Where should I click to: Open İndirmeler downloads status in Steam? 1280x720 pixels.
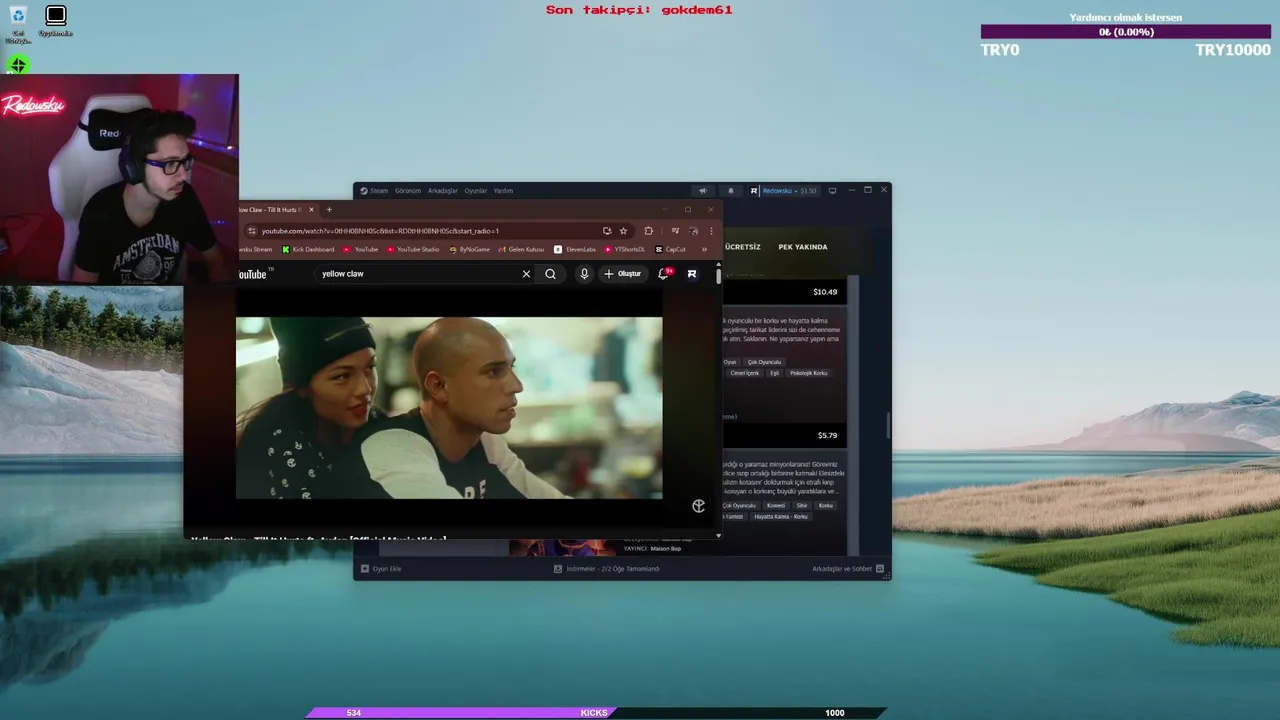pyautogui.click(x=607, y=569)
